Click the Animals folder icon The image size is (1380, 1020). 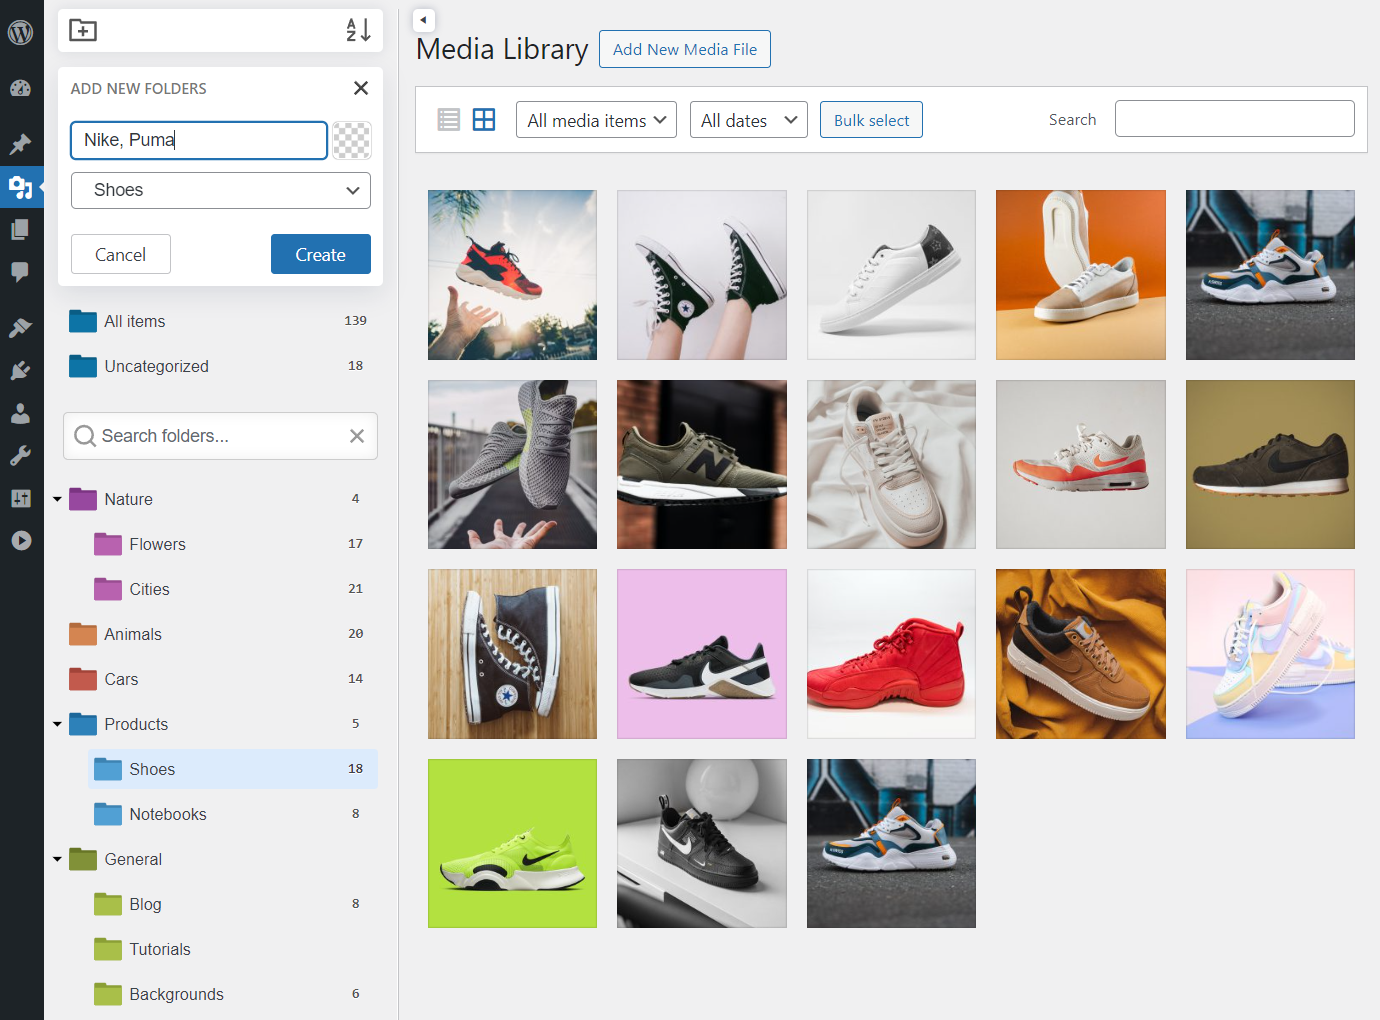click(x=83, y=634)
